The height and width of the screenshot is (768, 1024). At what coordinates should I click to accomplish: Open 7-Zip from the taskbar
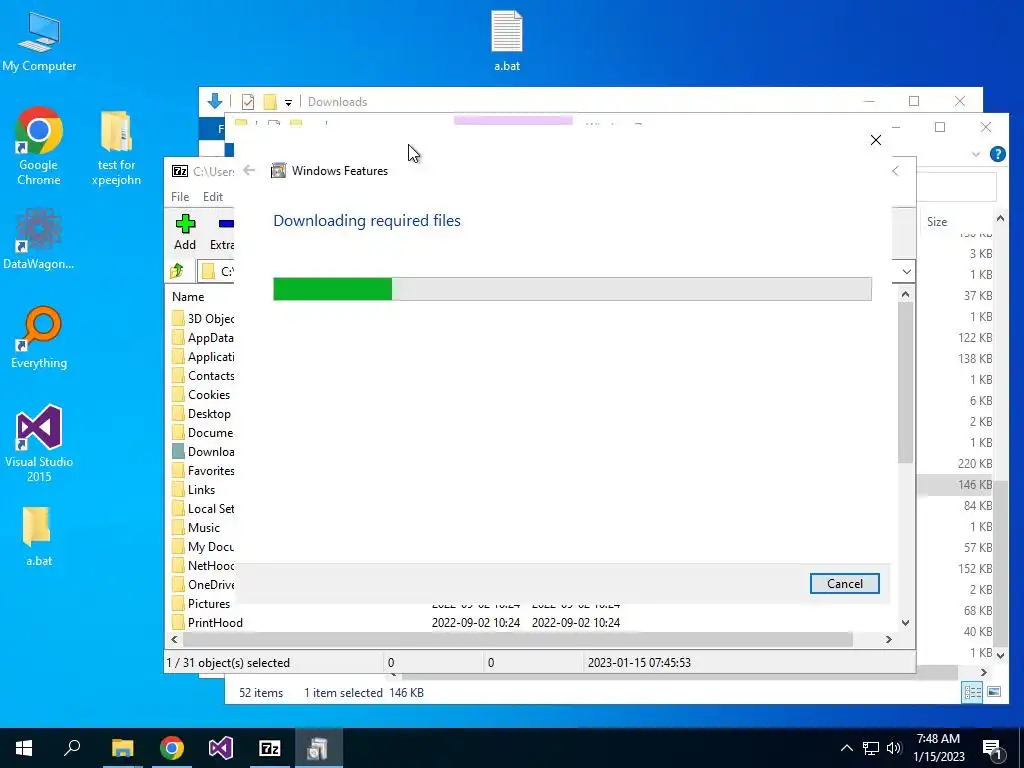tap(270, 748)
